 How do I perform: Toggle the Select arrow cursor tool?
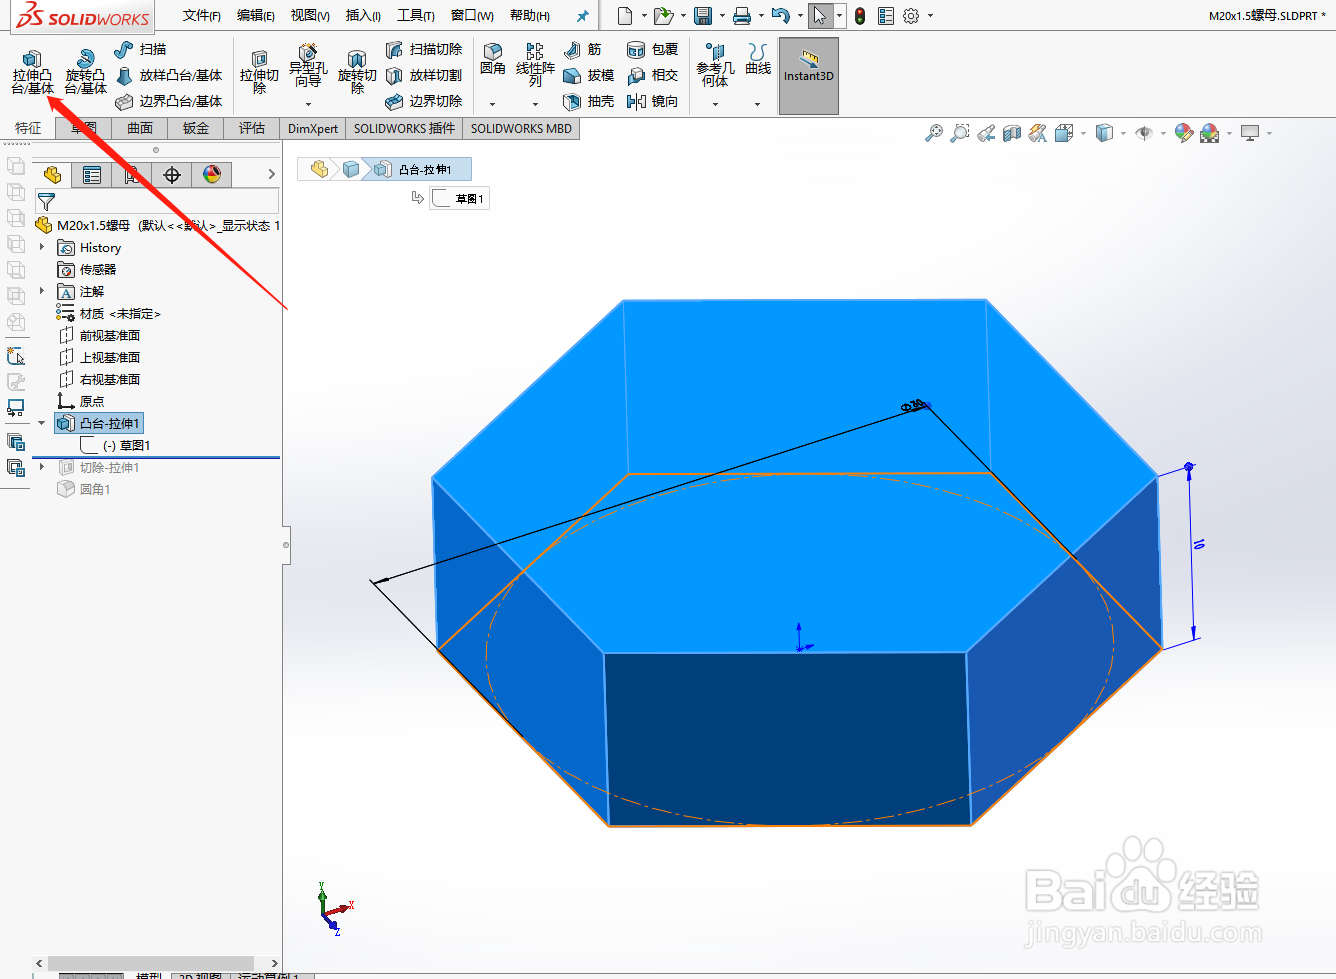tap(820, 16)
